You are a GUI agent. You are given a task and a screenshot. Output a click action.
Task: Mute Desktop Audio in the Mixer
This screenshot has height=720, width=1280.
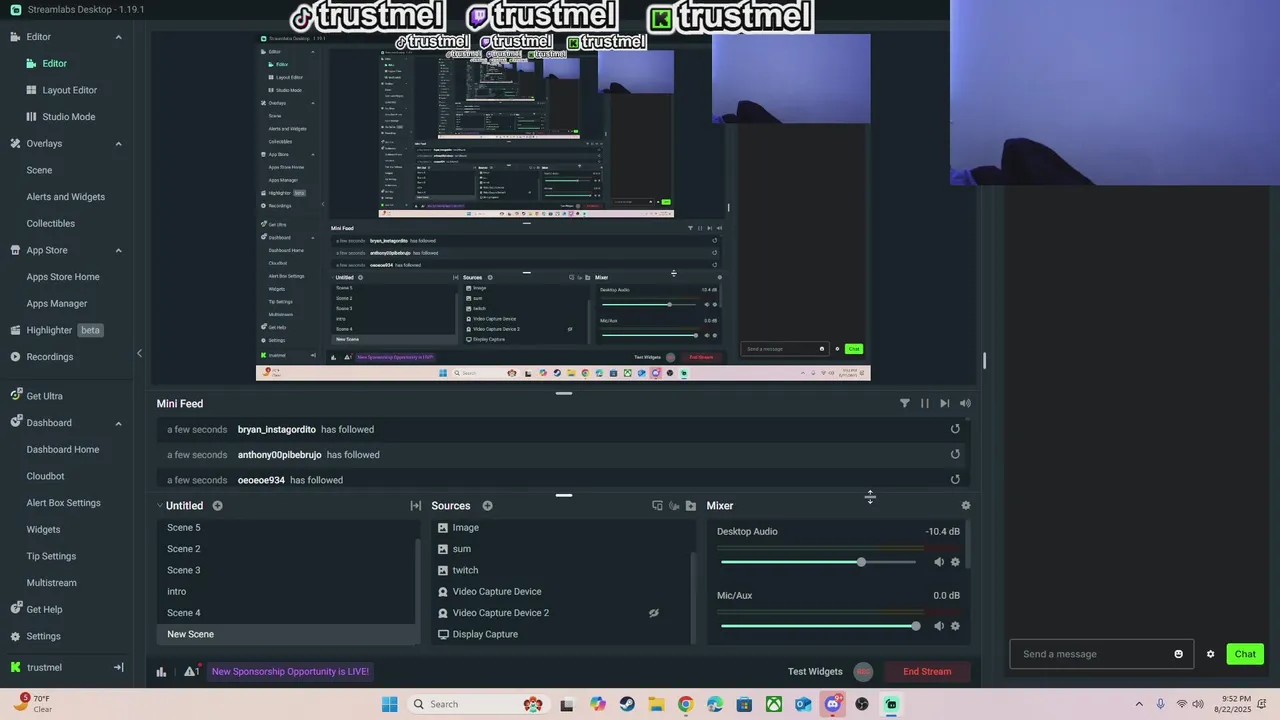click(x=939, y=562)
